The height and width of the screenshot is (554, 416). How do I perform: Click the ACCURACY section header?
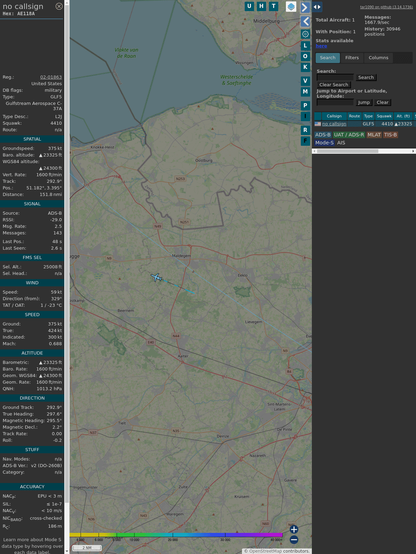pos(32,487)
